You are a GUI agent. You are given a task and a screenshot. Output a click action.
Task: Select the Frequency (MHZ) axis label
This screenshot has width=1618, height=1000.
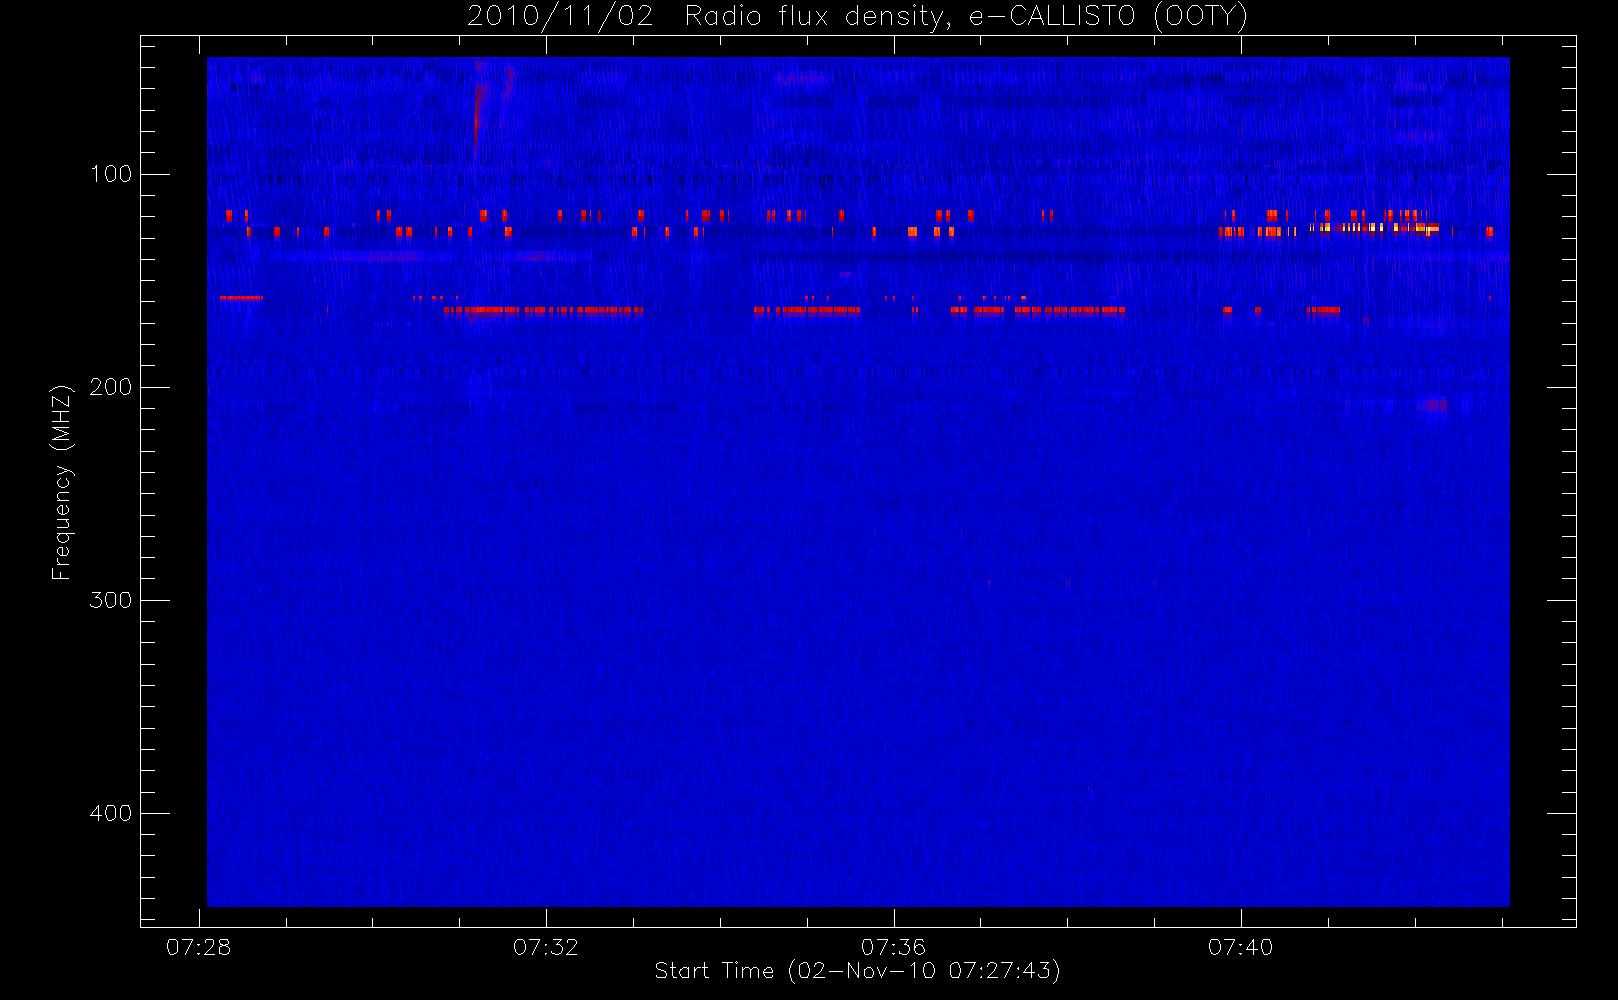click(x=62, y=482)
